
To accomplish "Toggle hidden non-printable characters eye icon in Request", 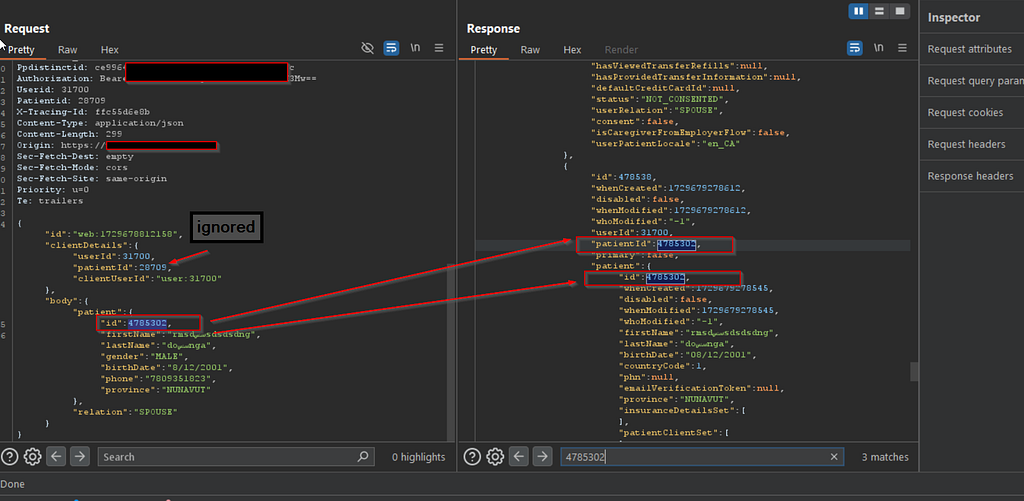I will point(368,48).
